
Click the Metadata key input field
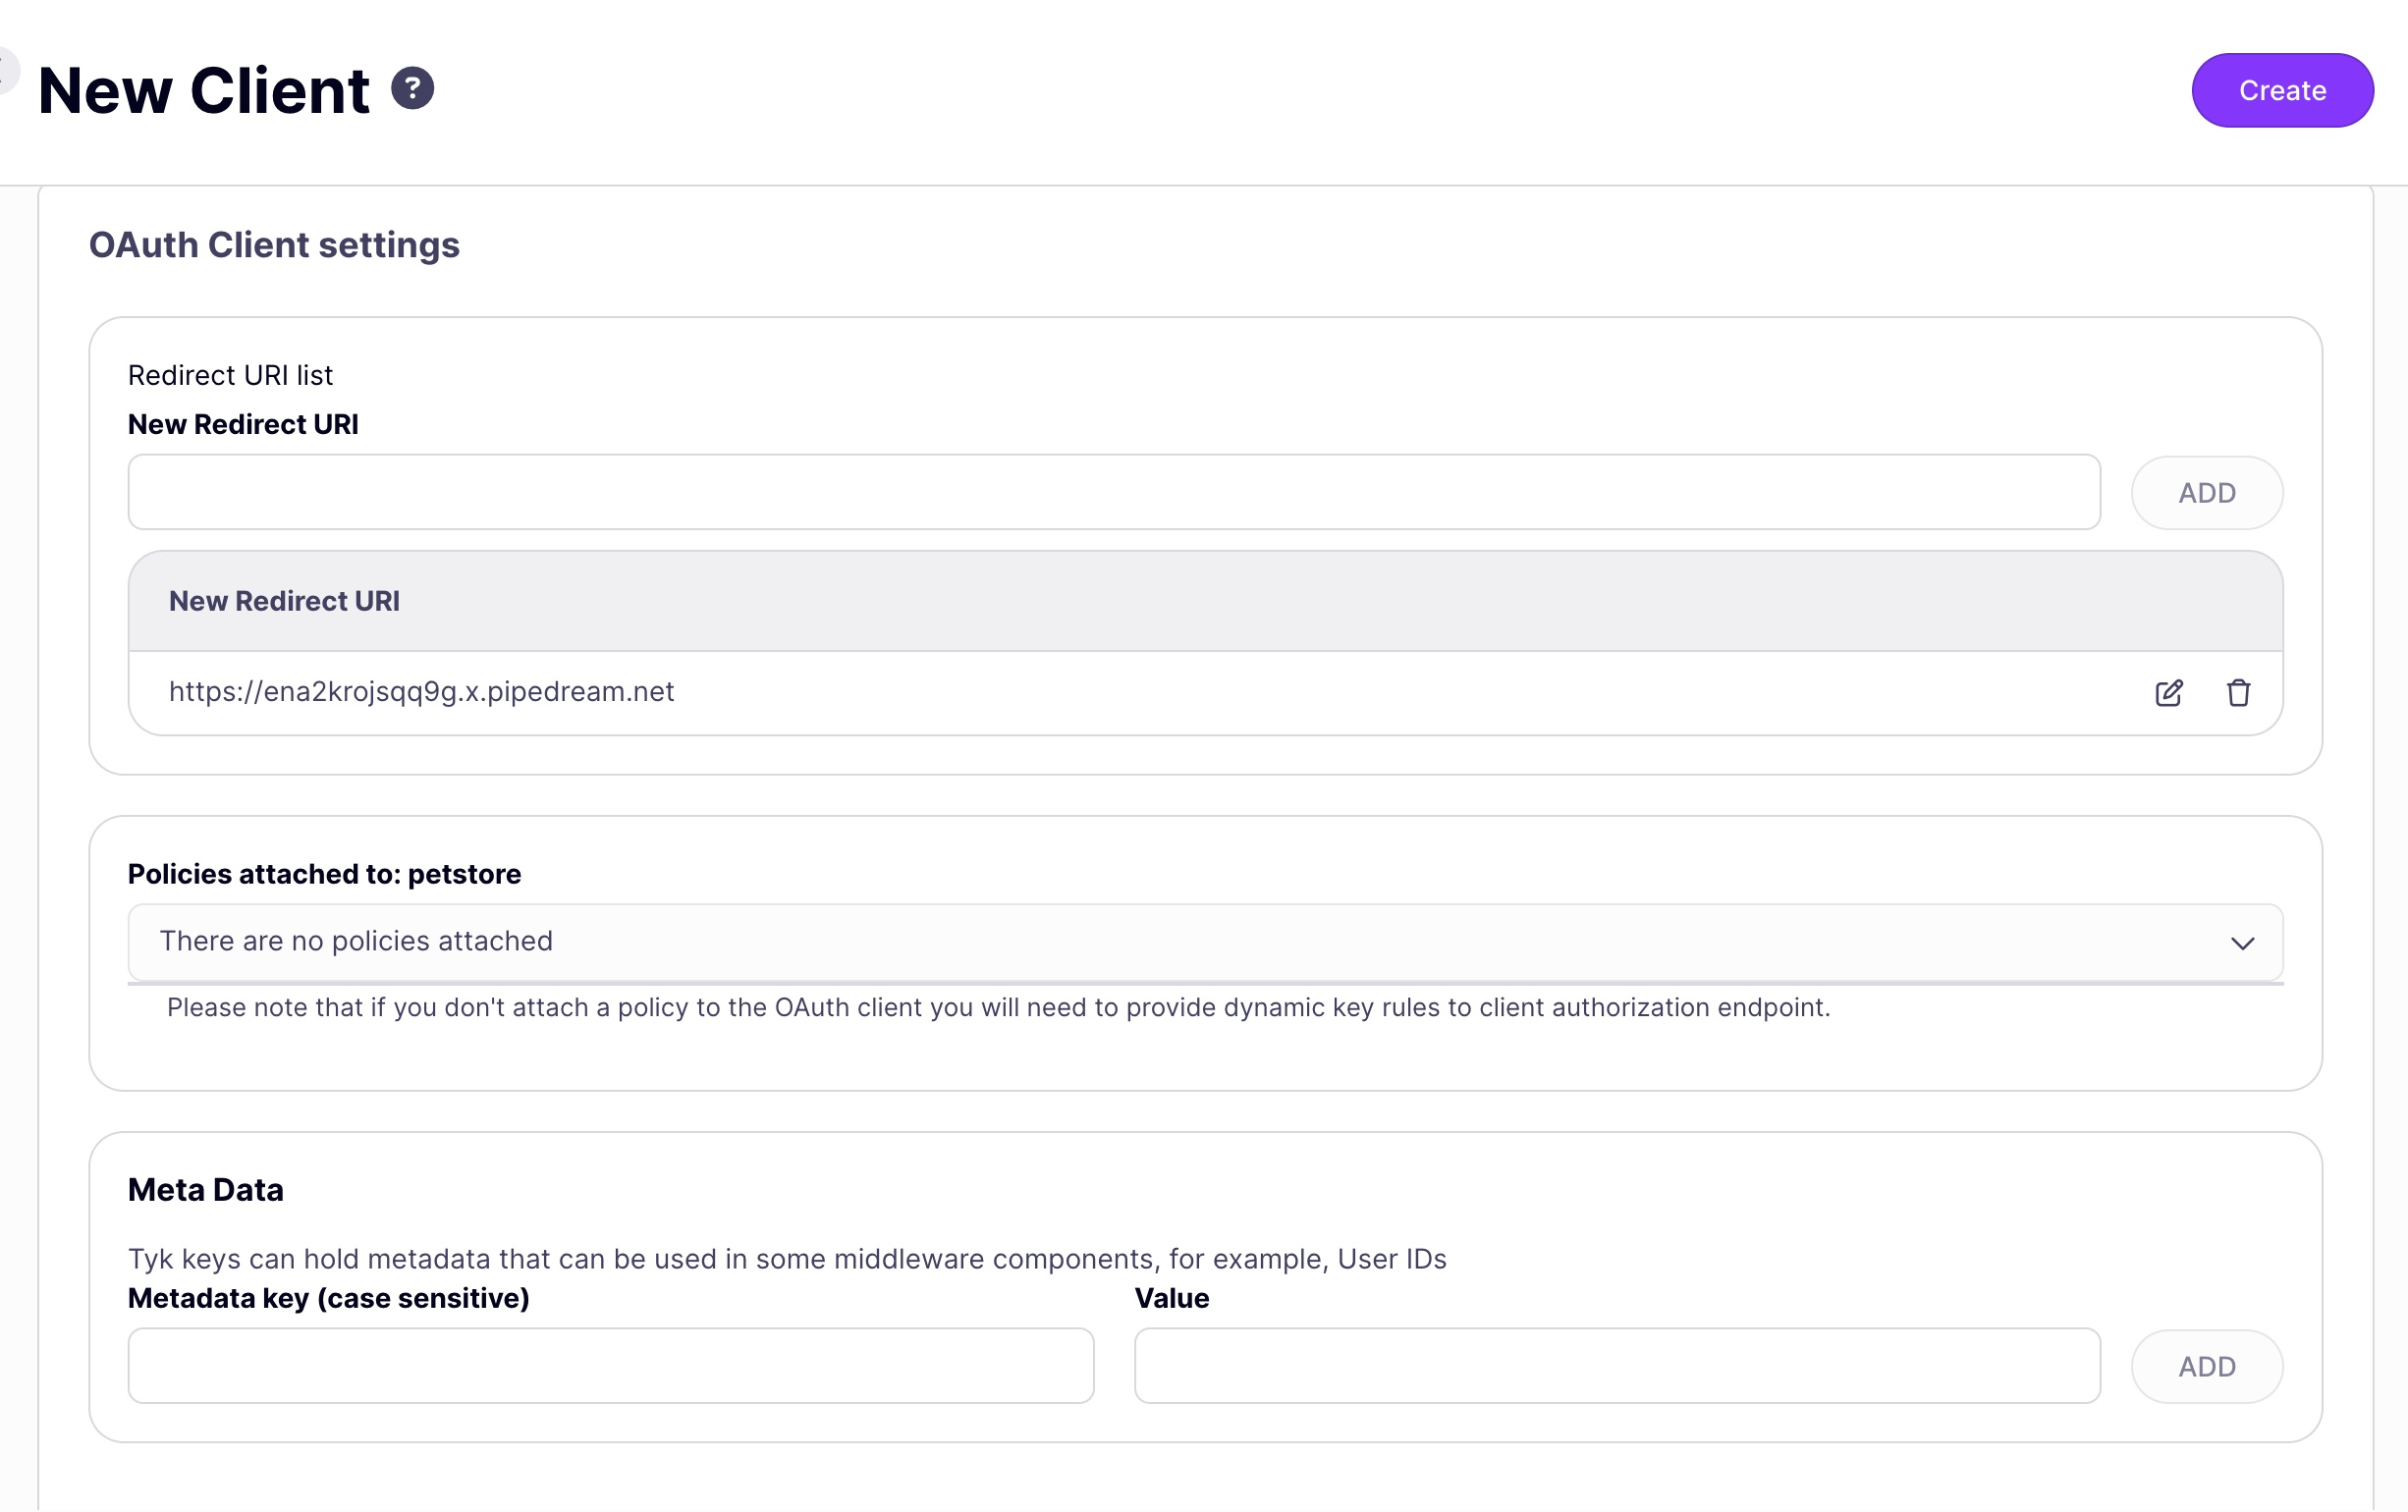tap(610, 1366)
